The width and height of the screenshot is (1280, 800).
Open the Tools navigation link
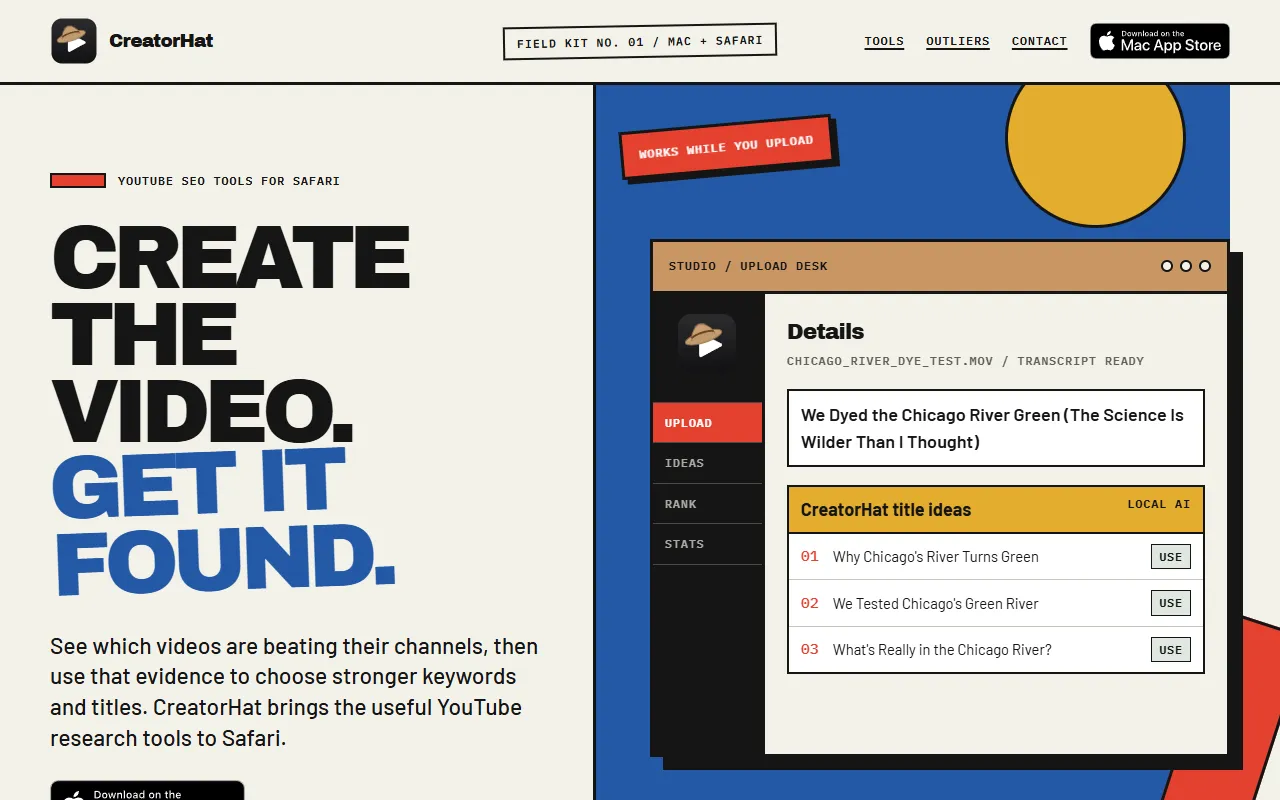click(x=884, y=41)
